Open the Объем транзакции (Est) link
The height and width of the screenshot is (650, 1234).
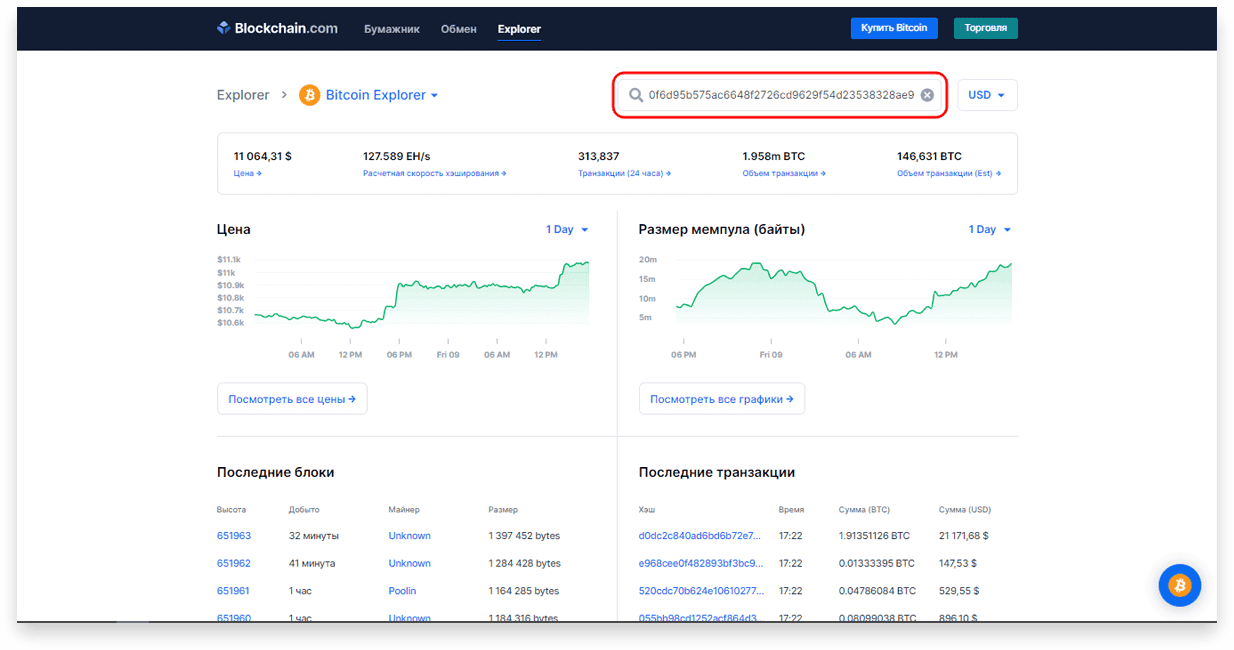949,173
